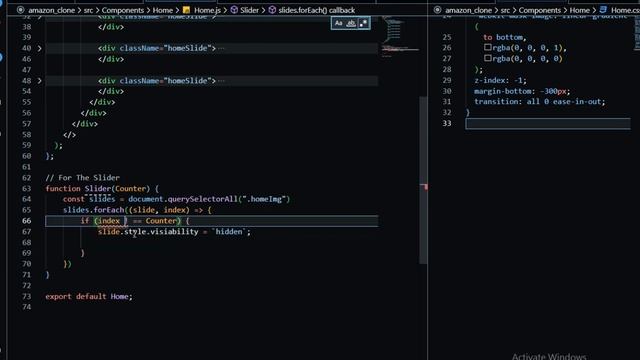The width and height of the screenshot is (640, 360).
Task: Click the "// For The Slider" comment
Action: [x=82, y=178]
